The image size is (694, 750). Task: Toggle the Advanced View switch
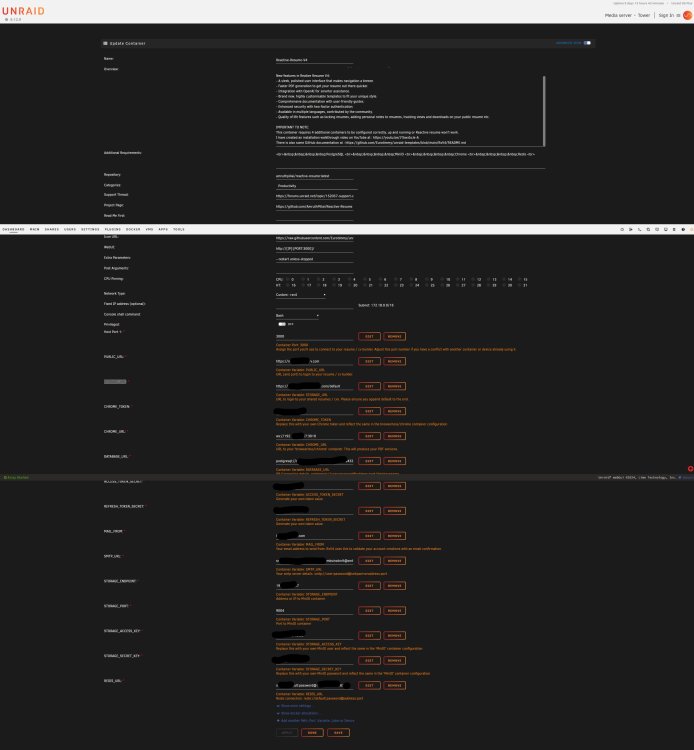(x=587, y=43)
